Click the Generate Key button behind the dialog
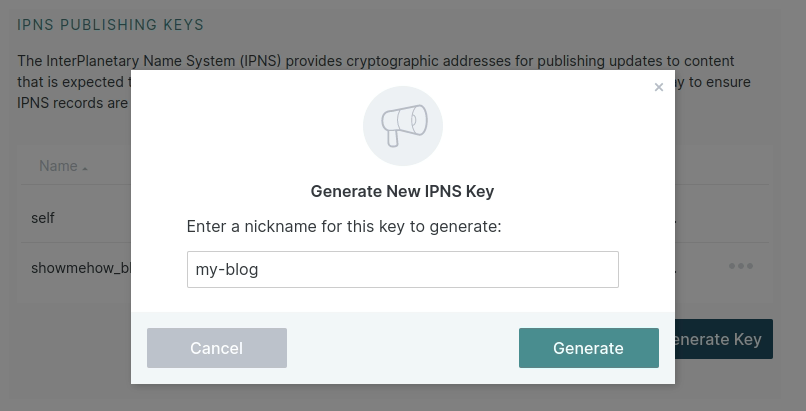Image resolution: width=806 pixels, height=411 pixels. [x=722, y=339]
